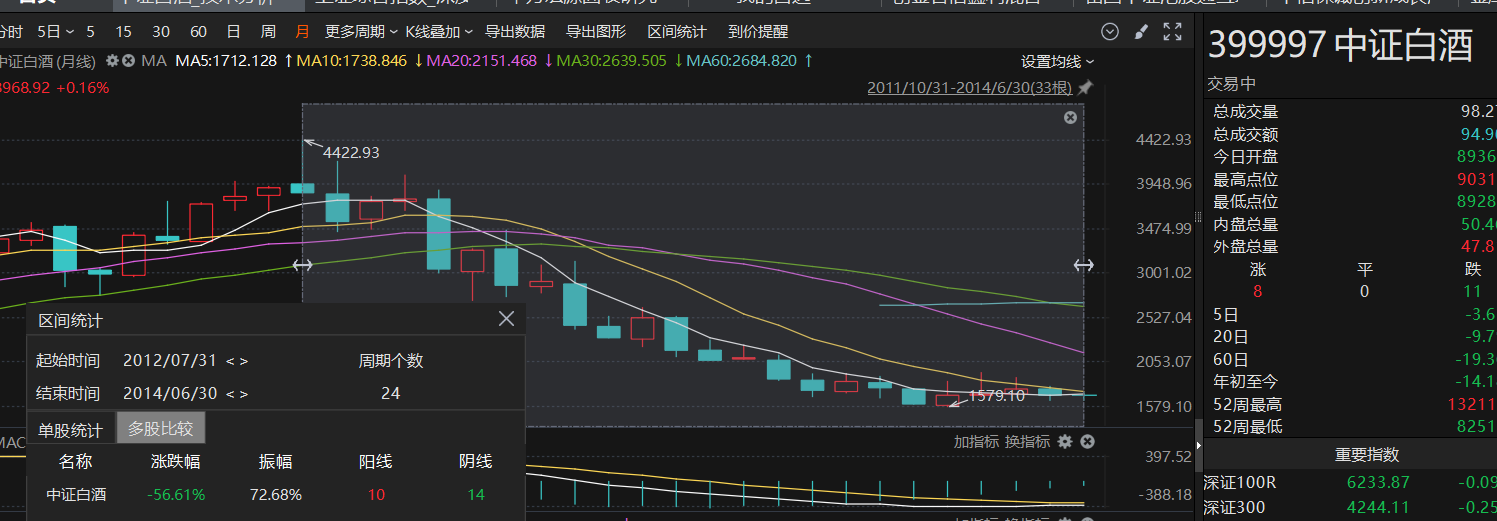Click the MA5:1712.128 legend value
The image size is (1497, 521).
coord(226,61)
